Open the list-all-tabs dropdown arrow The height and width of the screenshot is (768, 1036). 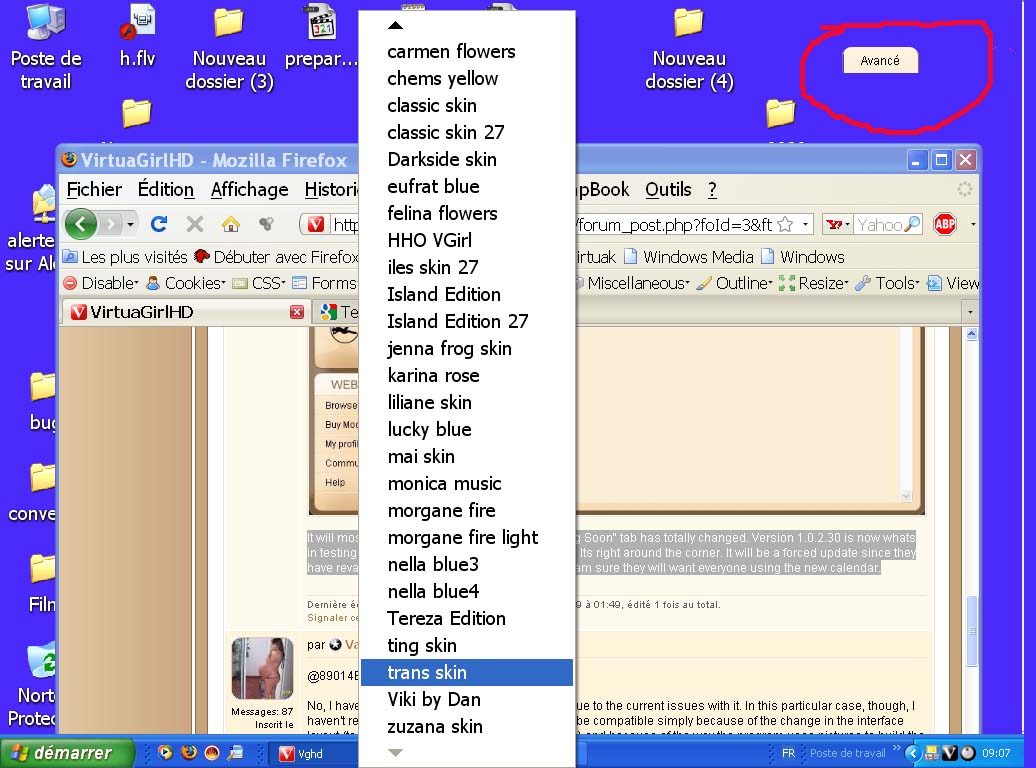(970, 312)
